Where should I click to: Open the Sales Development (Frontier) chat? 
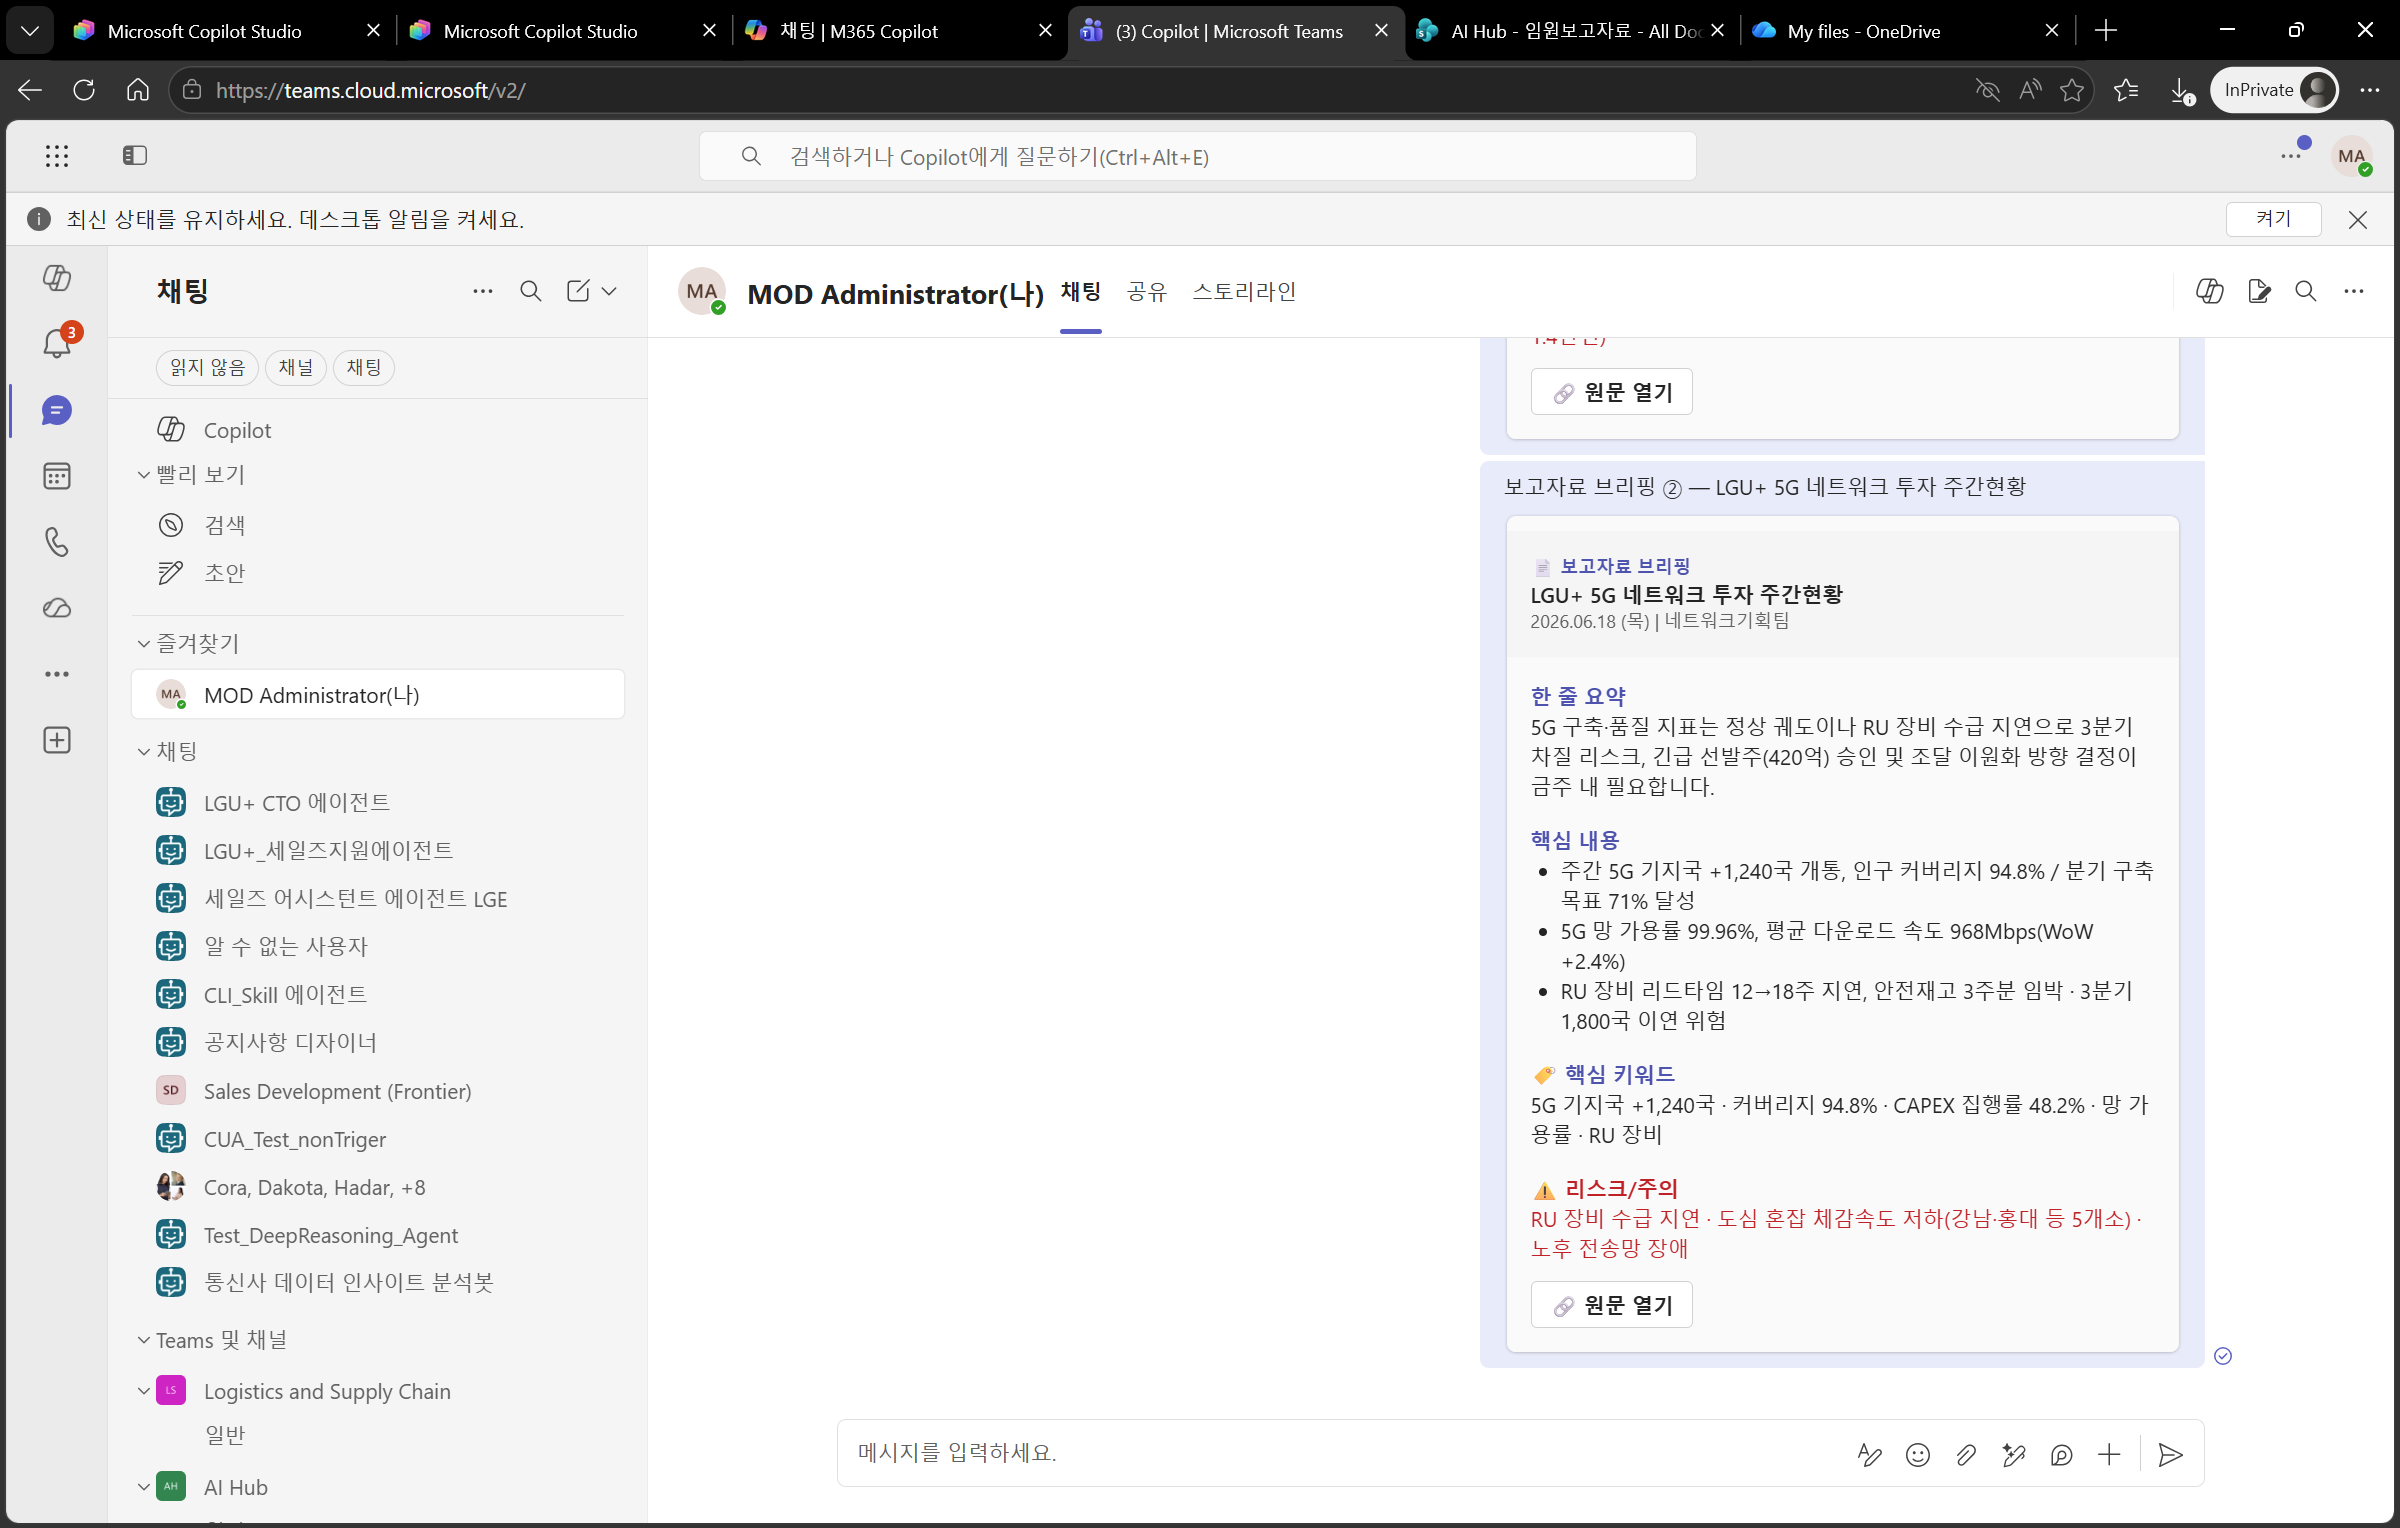tap(378, 1091)
